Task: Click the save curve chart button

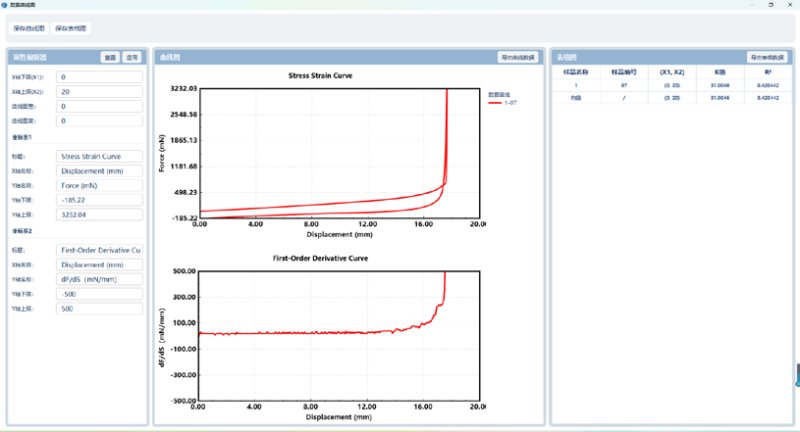Action: click(x=29, y=28)
